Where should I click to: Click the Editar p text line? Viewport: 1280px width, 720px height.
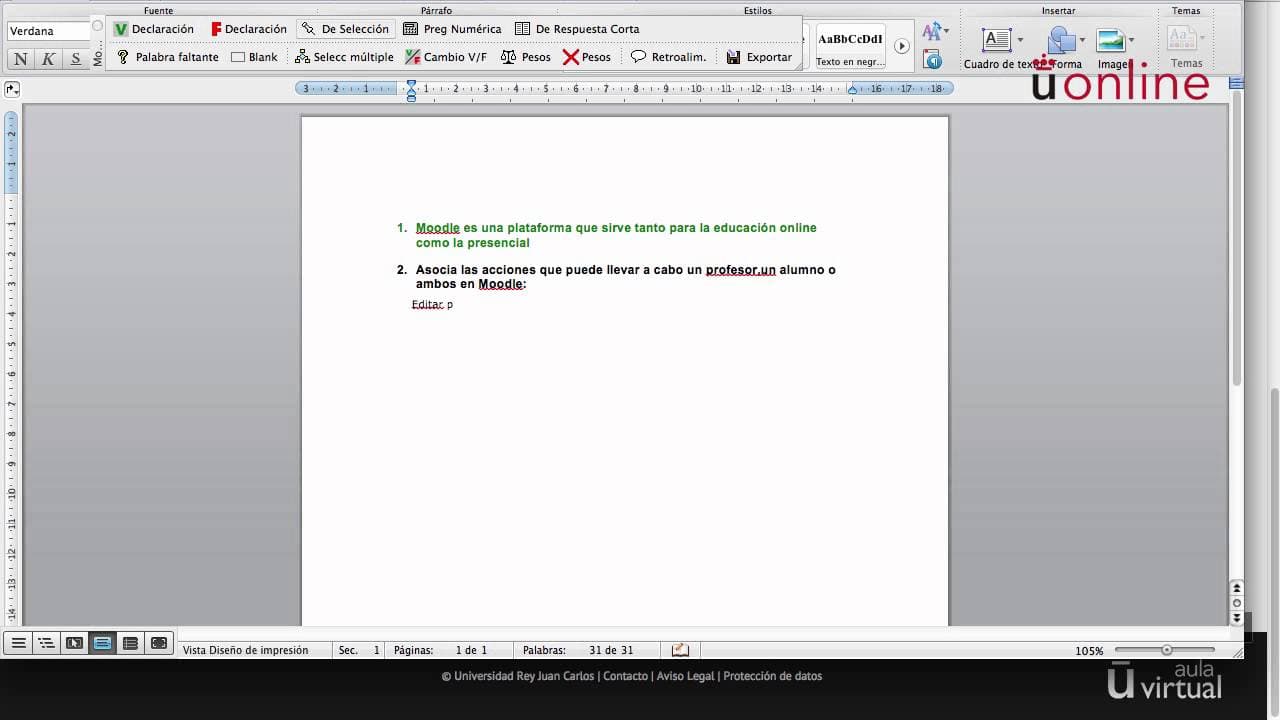coord(432,304)
